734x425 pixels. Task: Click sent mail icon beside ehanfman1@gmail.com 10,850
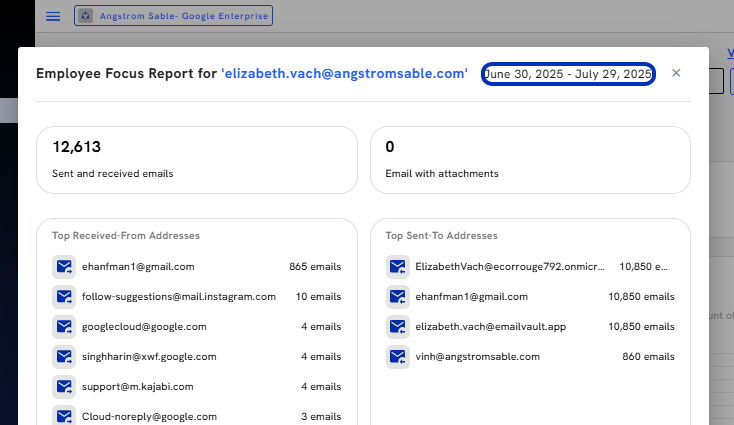(x=397, y=297)
